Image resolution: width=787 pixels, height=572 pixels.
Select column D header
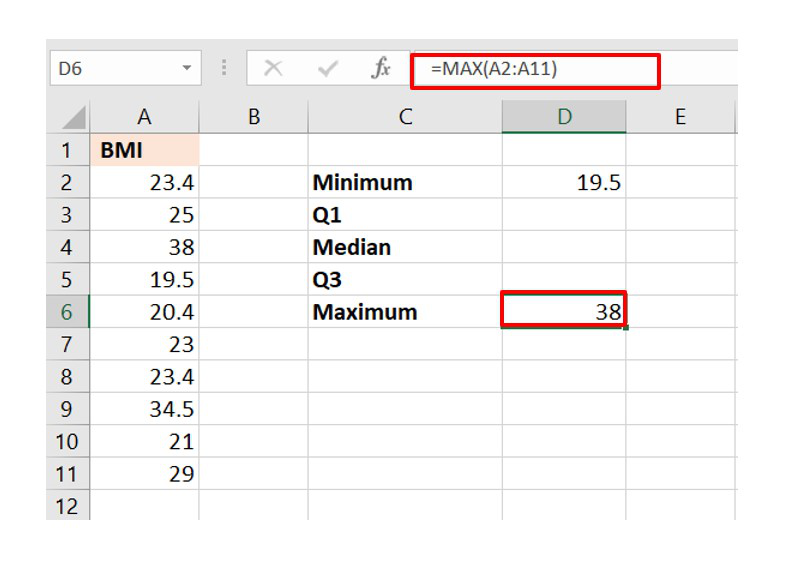click(x=564, y=117)
